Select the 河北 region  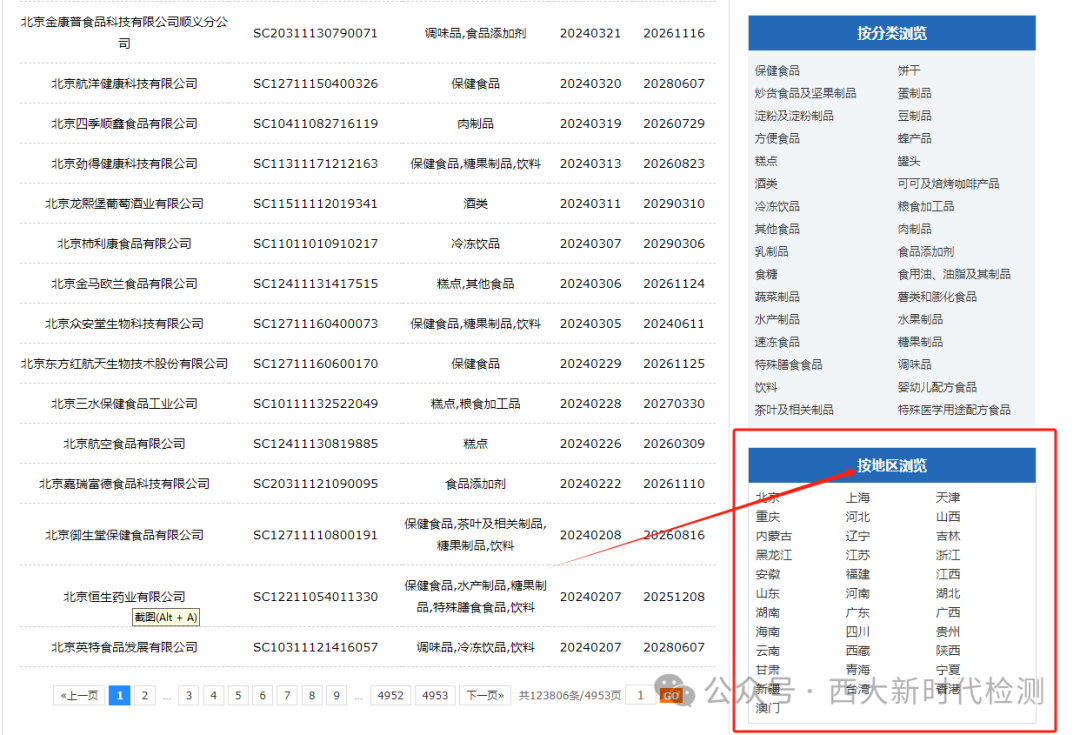pos(858,517)
